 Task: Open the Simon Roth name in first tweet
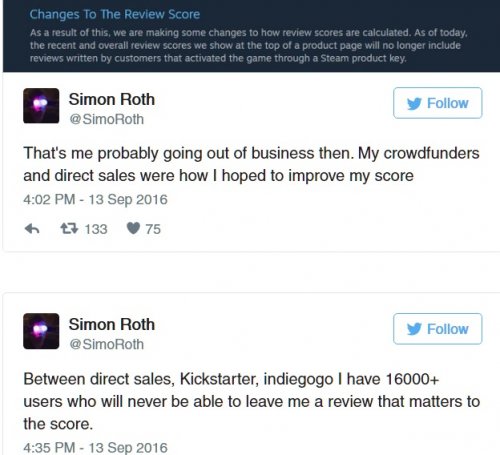coord(112,99)
